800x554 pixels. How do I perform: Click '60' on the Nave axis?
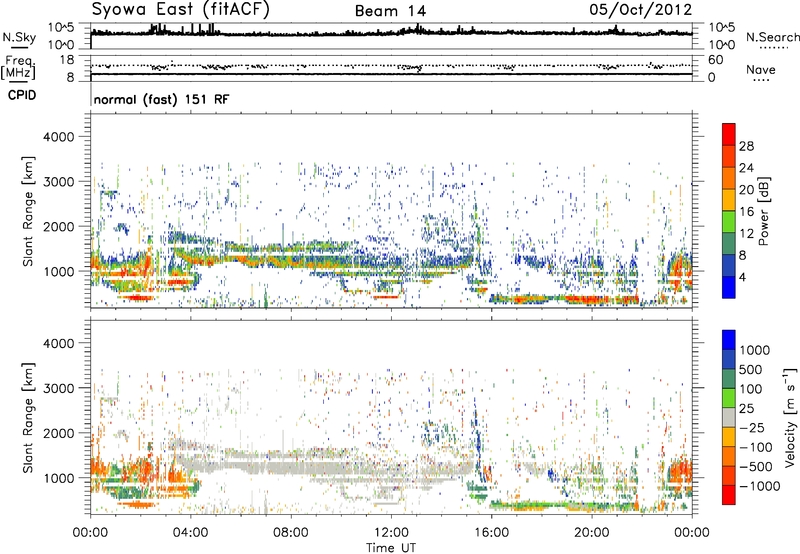(716, 60)
